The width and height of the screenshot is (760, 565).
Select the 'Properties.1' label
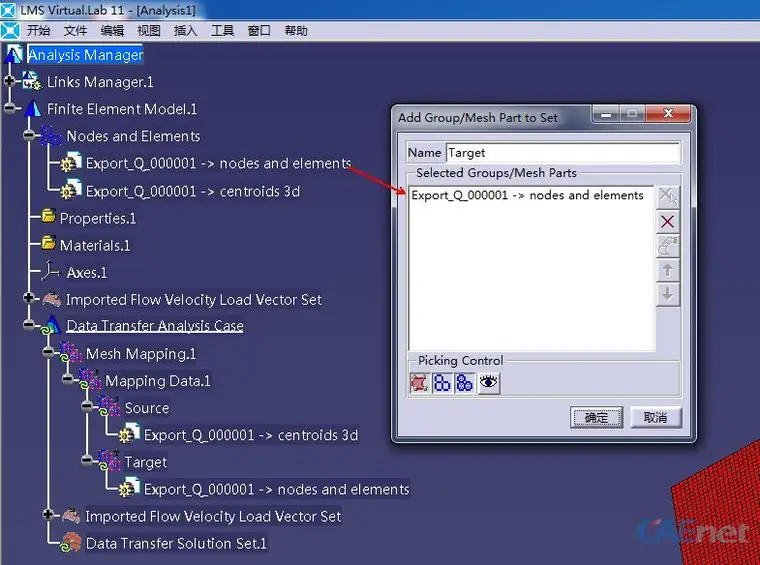click(98, 219)
